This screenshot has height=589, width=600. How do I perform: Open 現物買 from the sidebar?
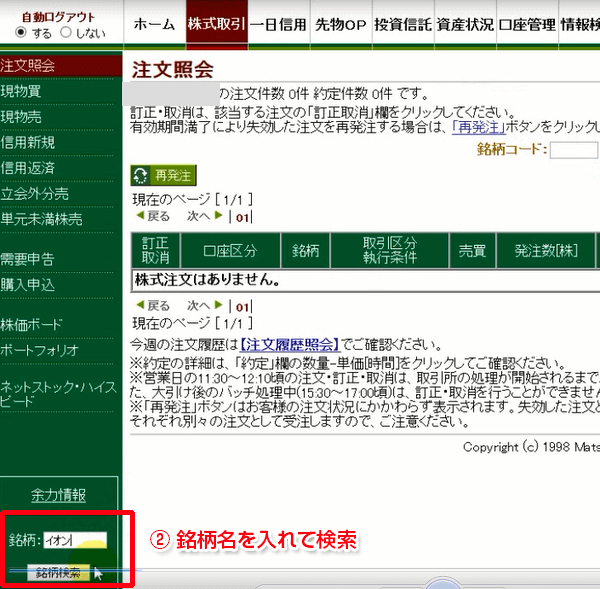(x=21, y=91)
